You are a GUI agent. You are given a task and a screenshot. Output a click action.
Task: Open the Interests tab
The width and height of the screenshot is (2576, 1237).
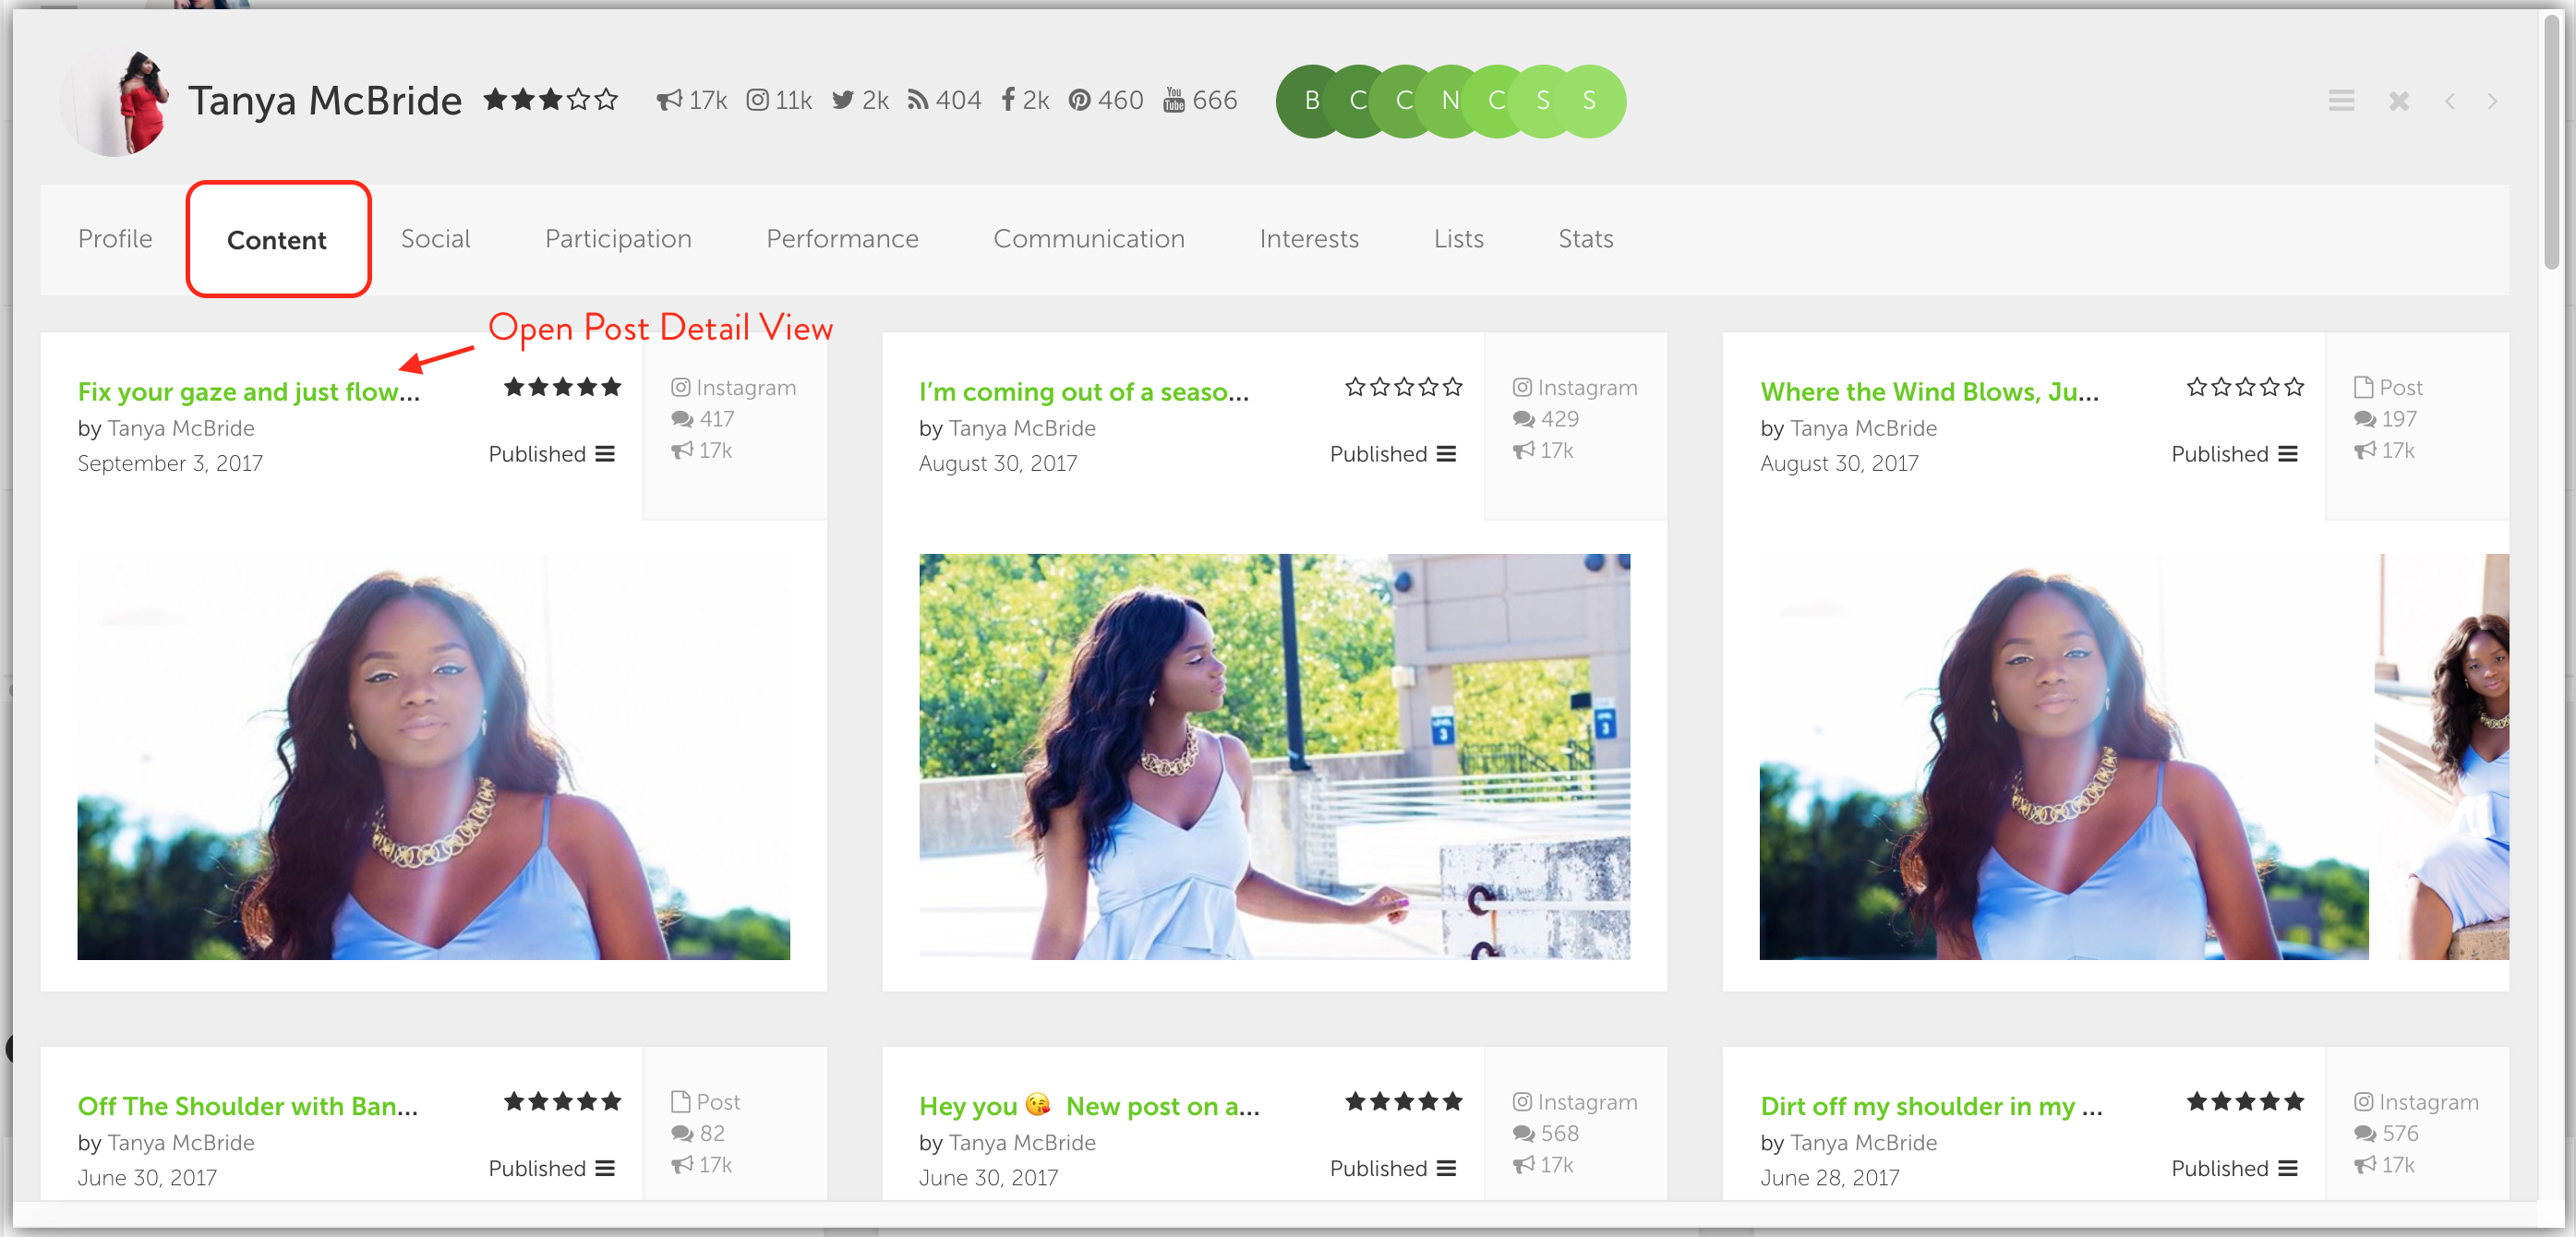coord(1309,239)
